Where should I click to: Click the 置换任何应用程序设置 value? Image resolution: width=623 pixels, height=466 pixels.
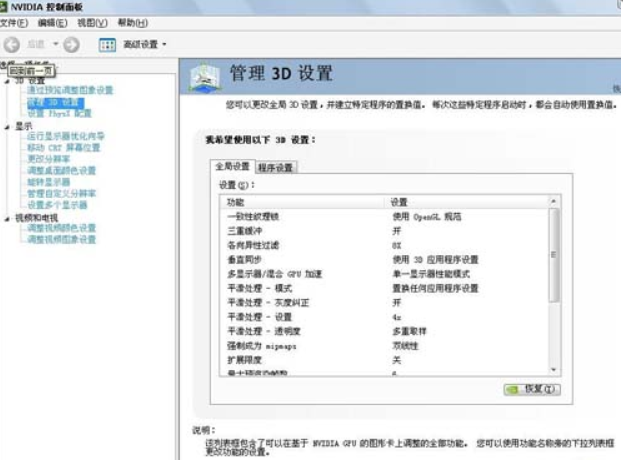pos(435,288)
